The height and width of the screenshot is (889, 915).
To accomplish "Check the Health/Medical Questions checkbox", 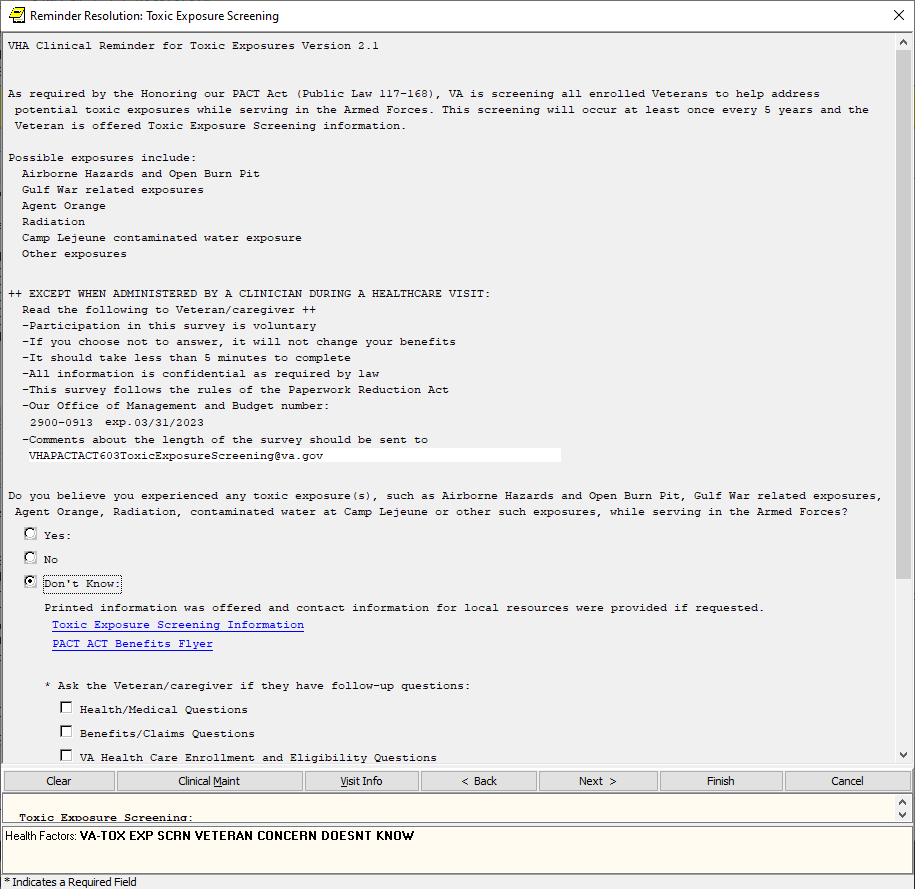I will (x=67, y=708).
